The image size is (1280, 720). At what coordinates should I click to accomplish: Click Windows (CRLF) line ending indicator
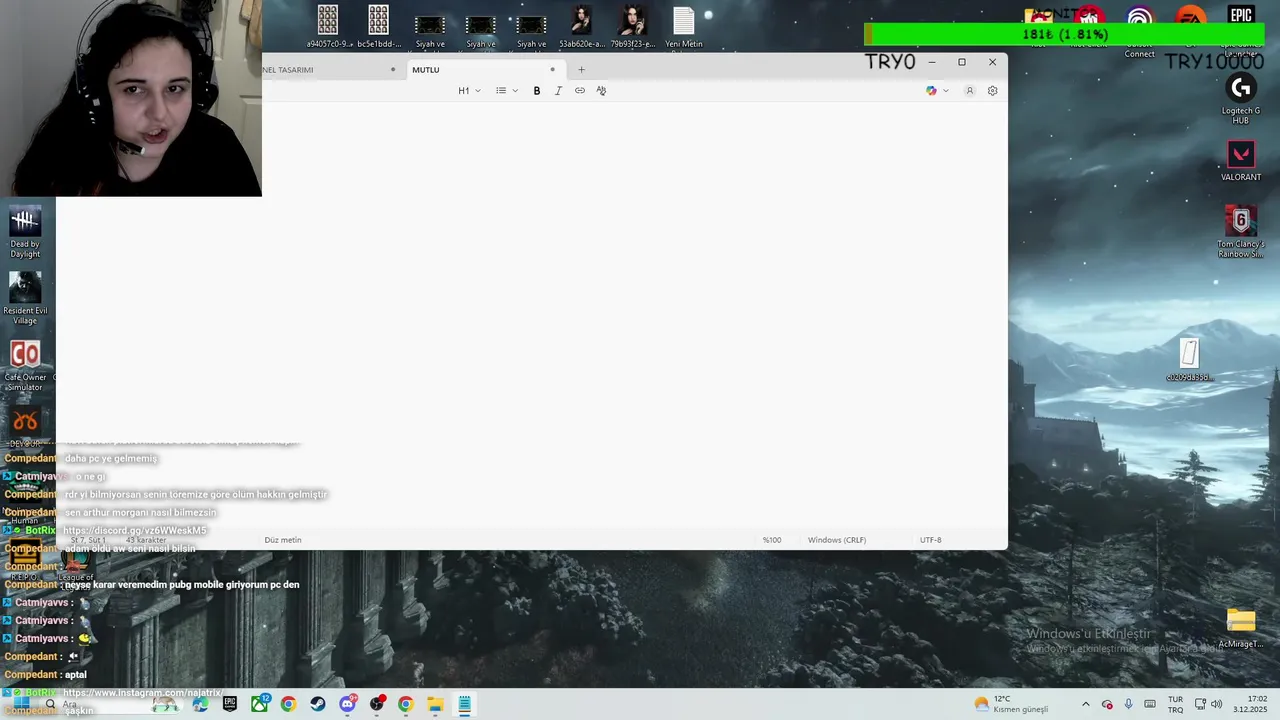(x=837, y=540)
